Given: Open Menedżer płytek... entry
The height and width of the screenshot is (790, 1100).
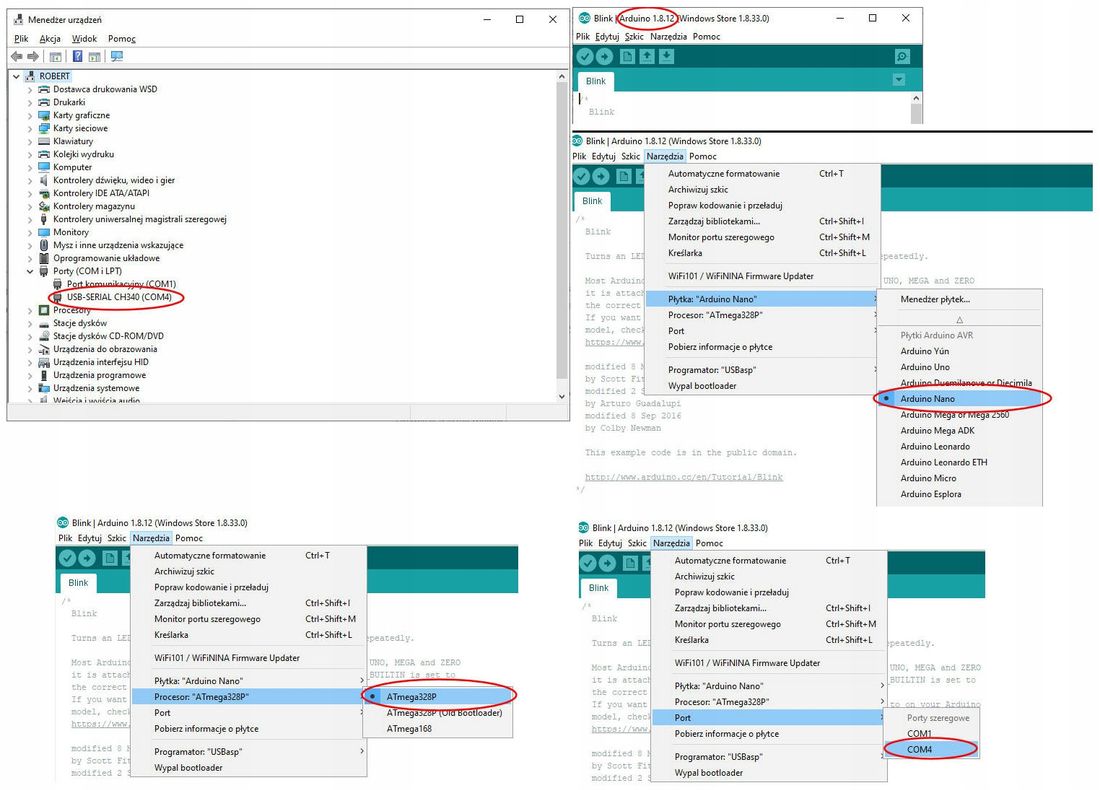Looking at the screenshot, I should pyautogui.click(x=934, y=299).
